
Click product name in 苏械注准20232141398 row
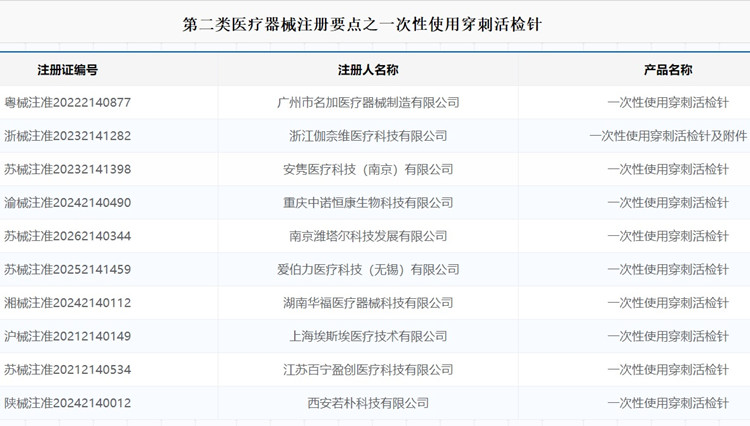(668, 169)
